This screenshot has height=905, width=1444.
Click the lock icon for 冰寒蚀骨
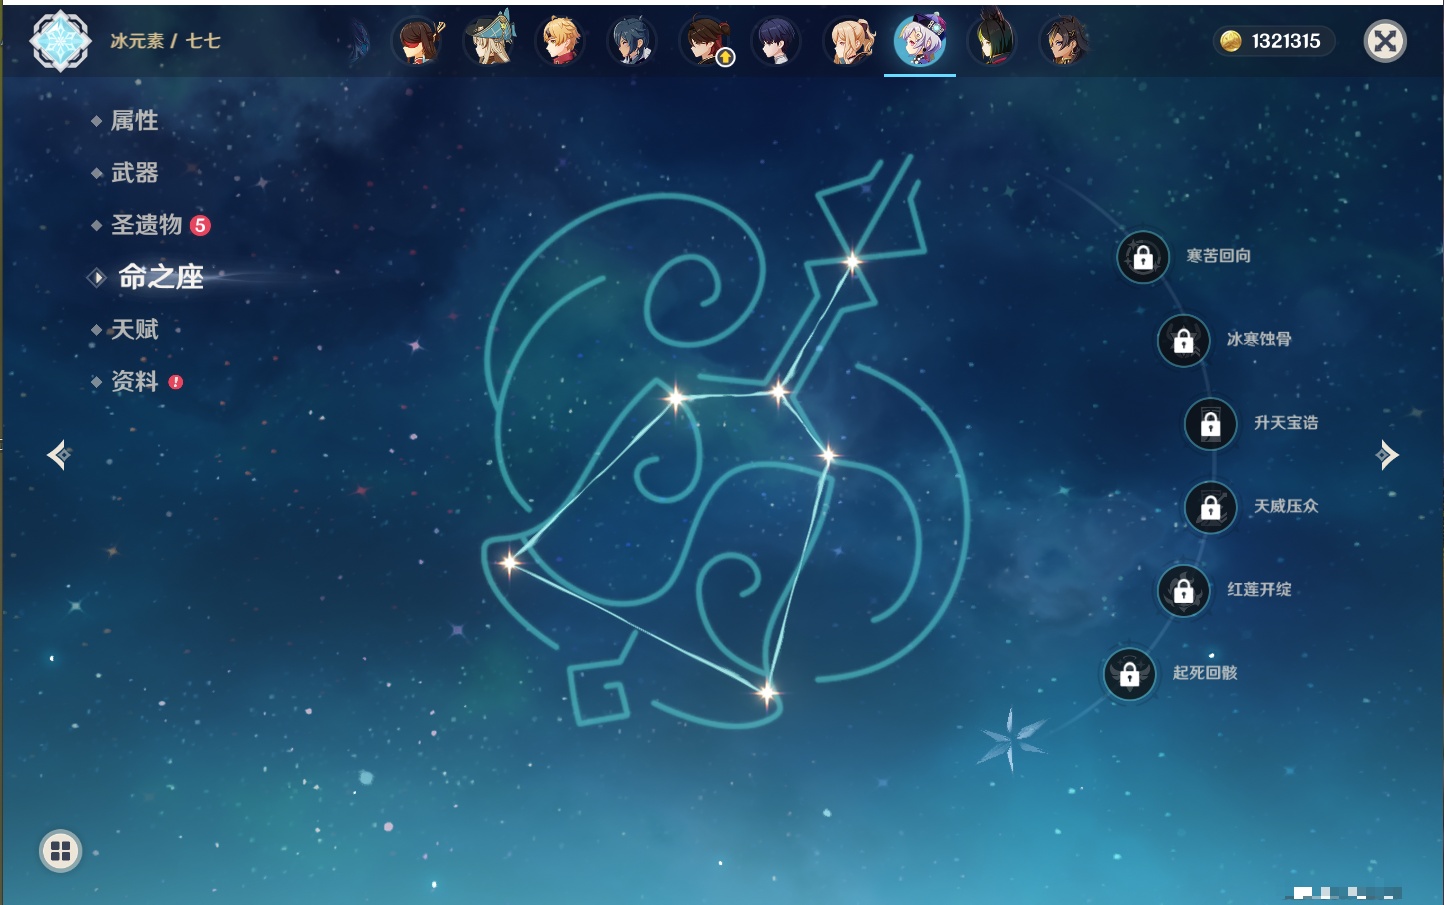pos(1184,340)
